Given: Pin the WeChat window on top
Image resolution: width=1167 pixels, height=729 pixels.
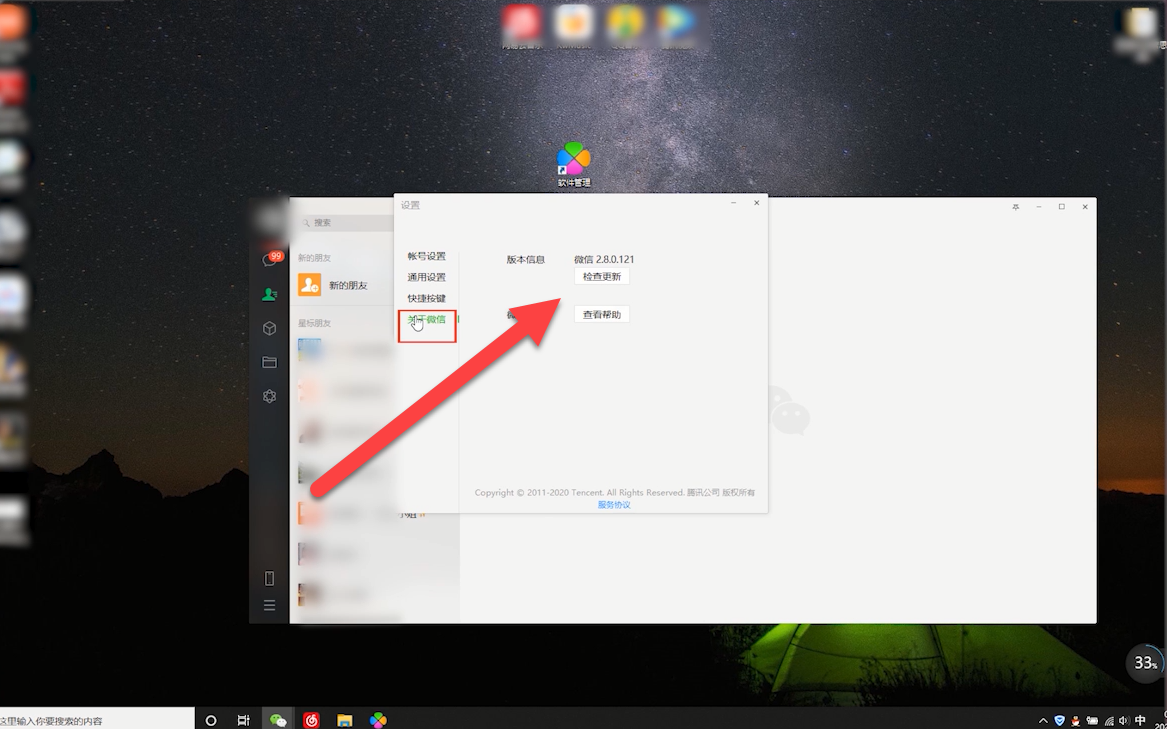Looking at the screenshot, I should [1015, 207].
